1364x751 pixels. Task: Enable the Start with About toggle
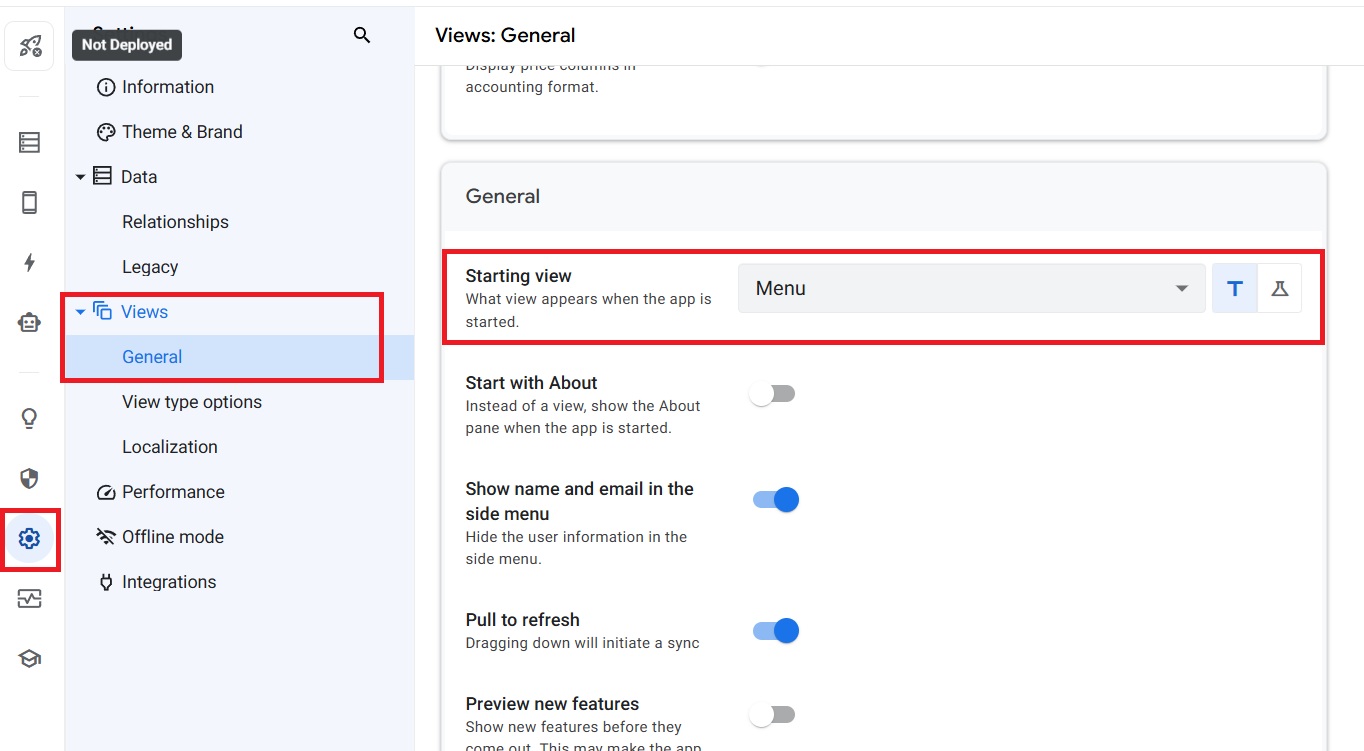pyautogui.click(x=773, y=394)
